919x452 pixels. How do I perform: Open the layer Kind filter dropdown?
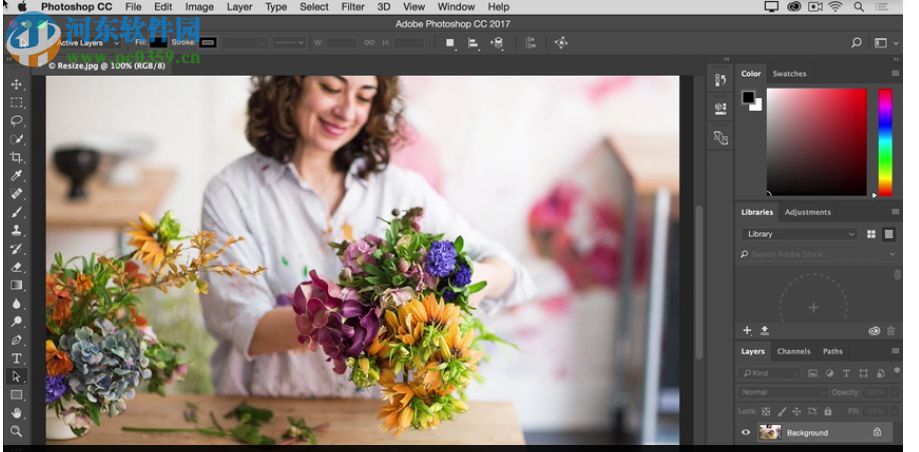771,373
